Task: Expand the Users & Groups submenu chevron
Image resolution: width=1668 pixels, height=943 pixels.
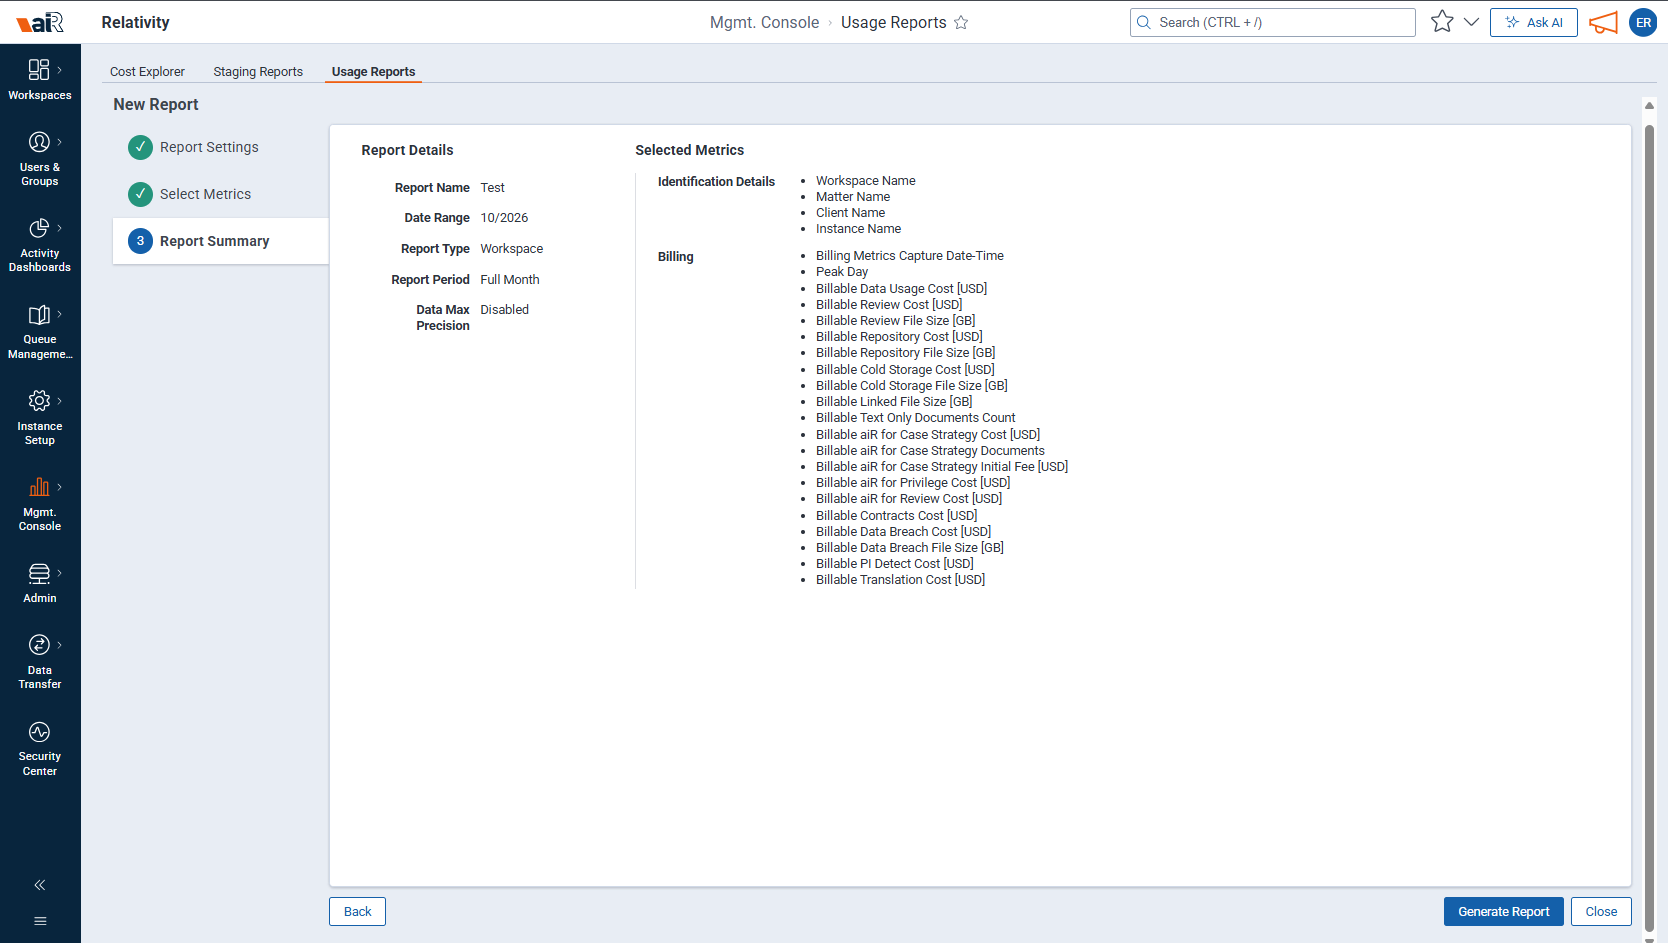Action: pyautogui.click(x=60, y=142)
